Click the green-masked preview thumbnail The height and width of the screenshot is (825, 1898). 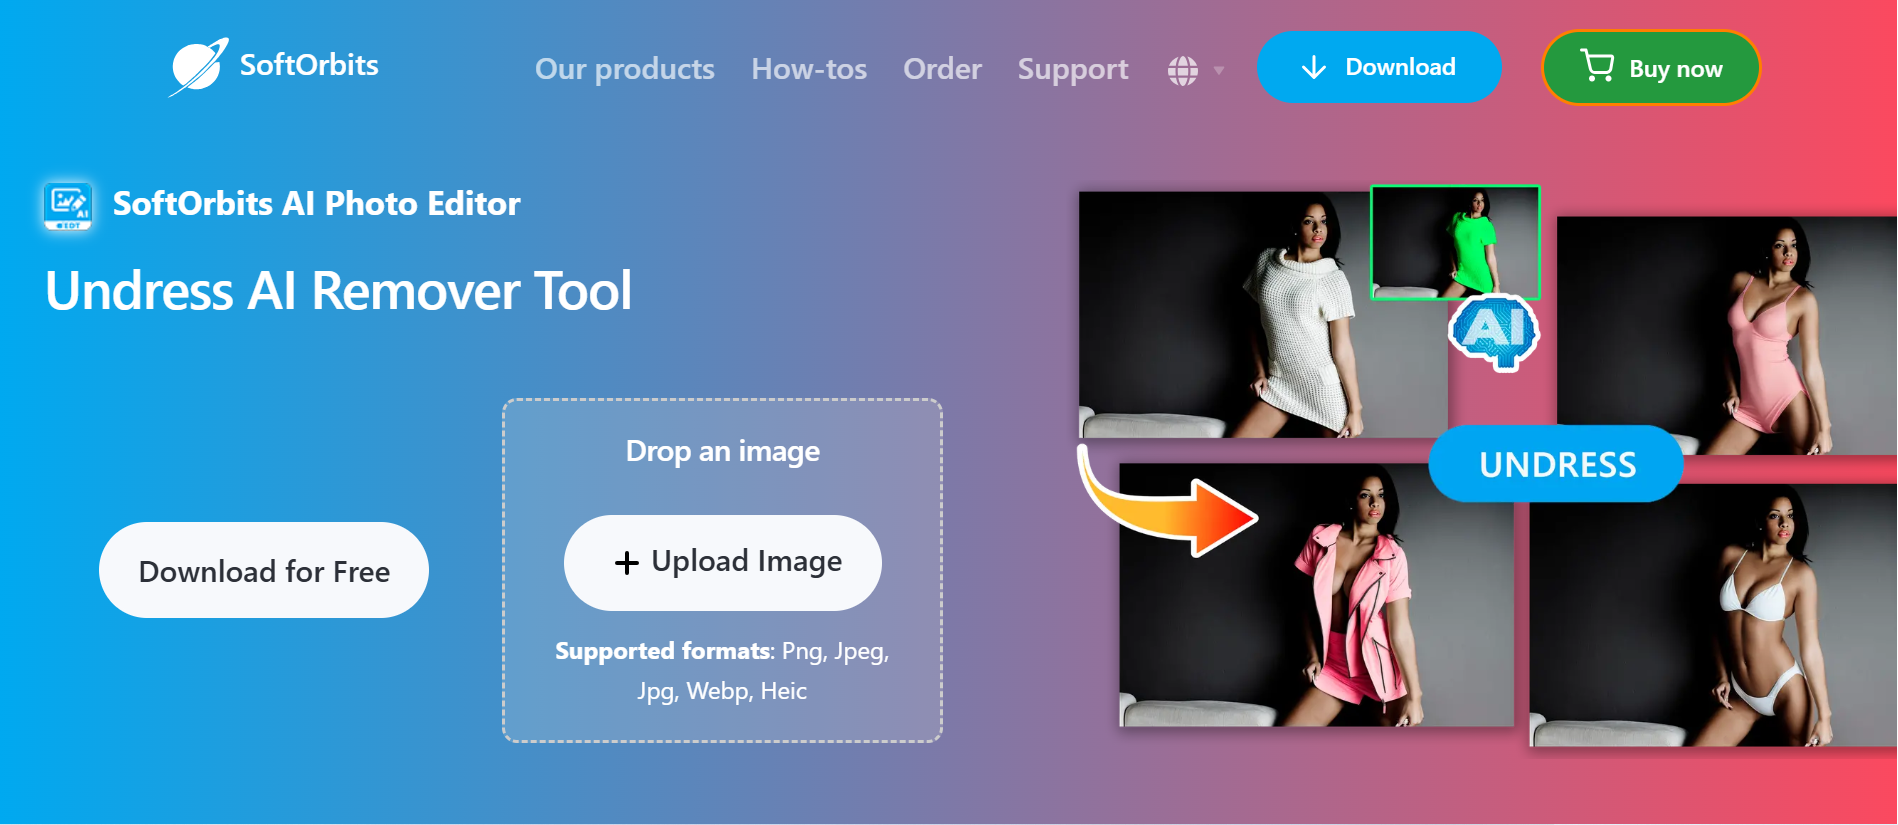pyautogui.click(x=1455, y=242)
